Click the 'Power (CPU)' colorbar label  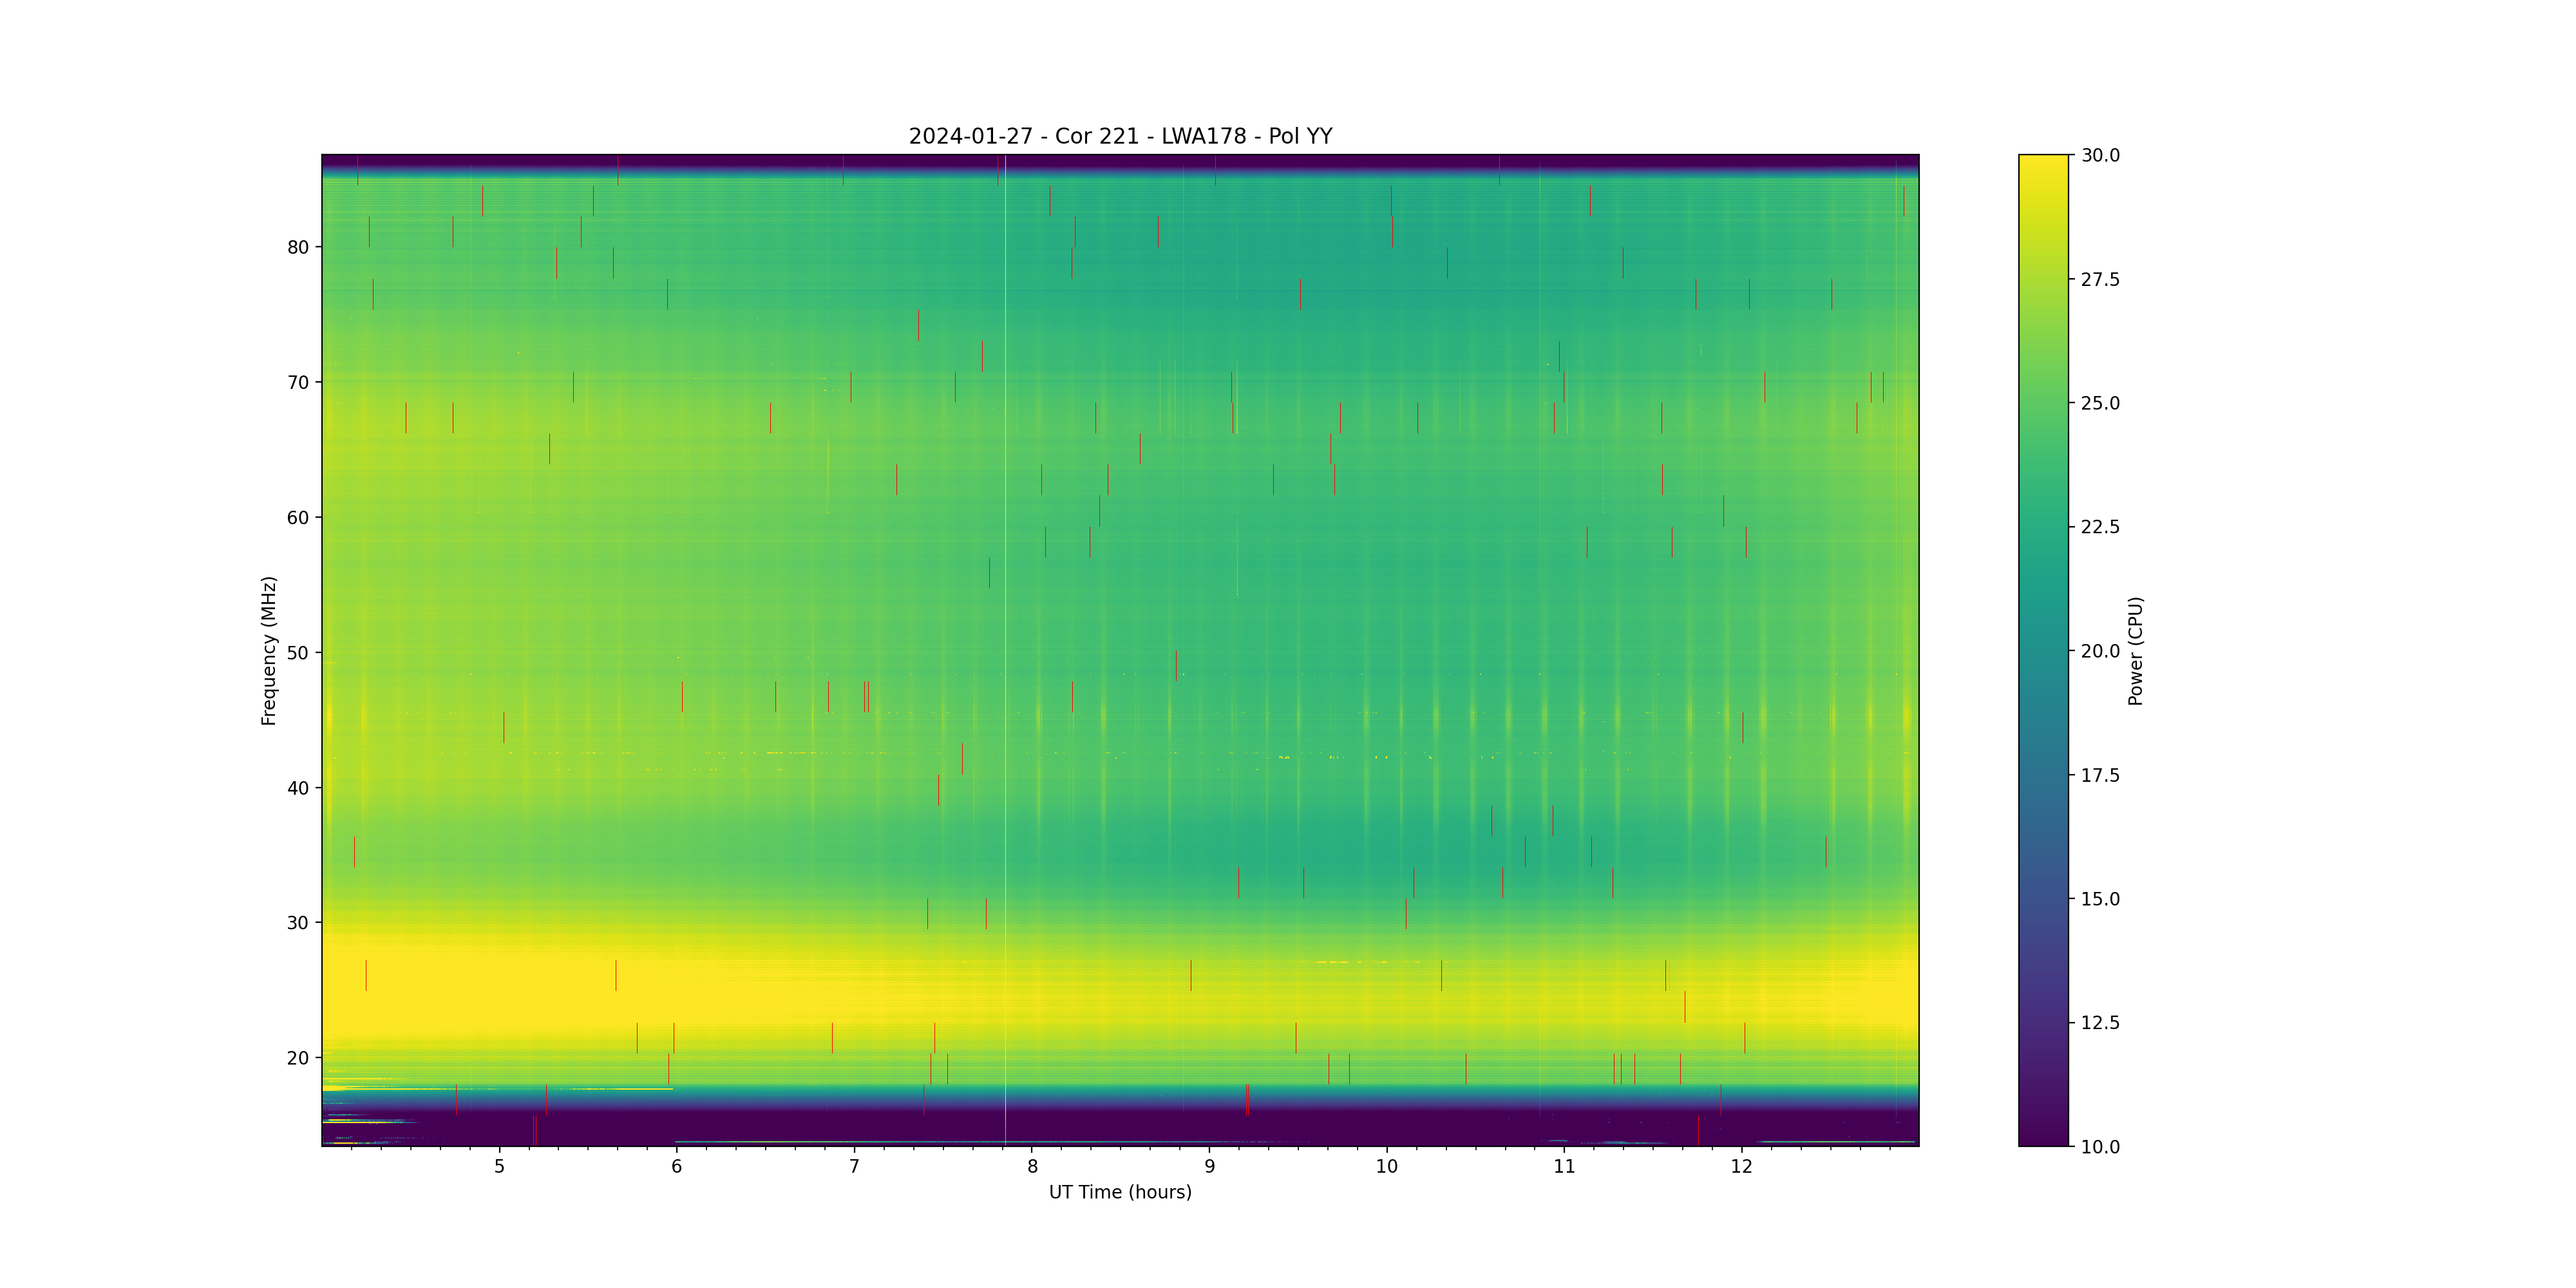point(2135,650)
